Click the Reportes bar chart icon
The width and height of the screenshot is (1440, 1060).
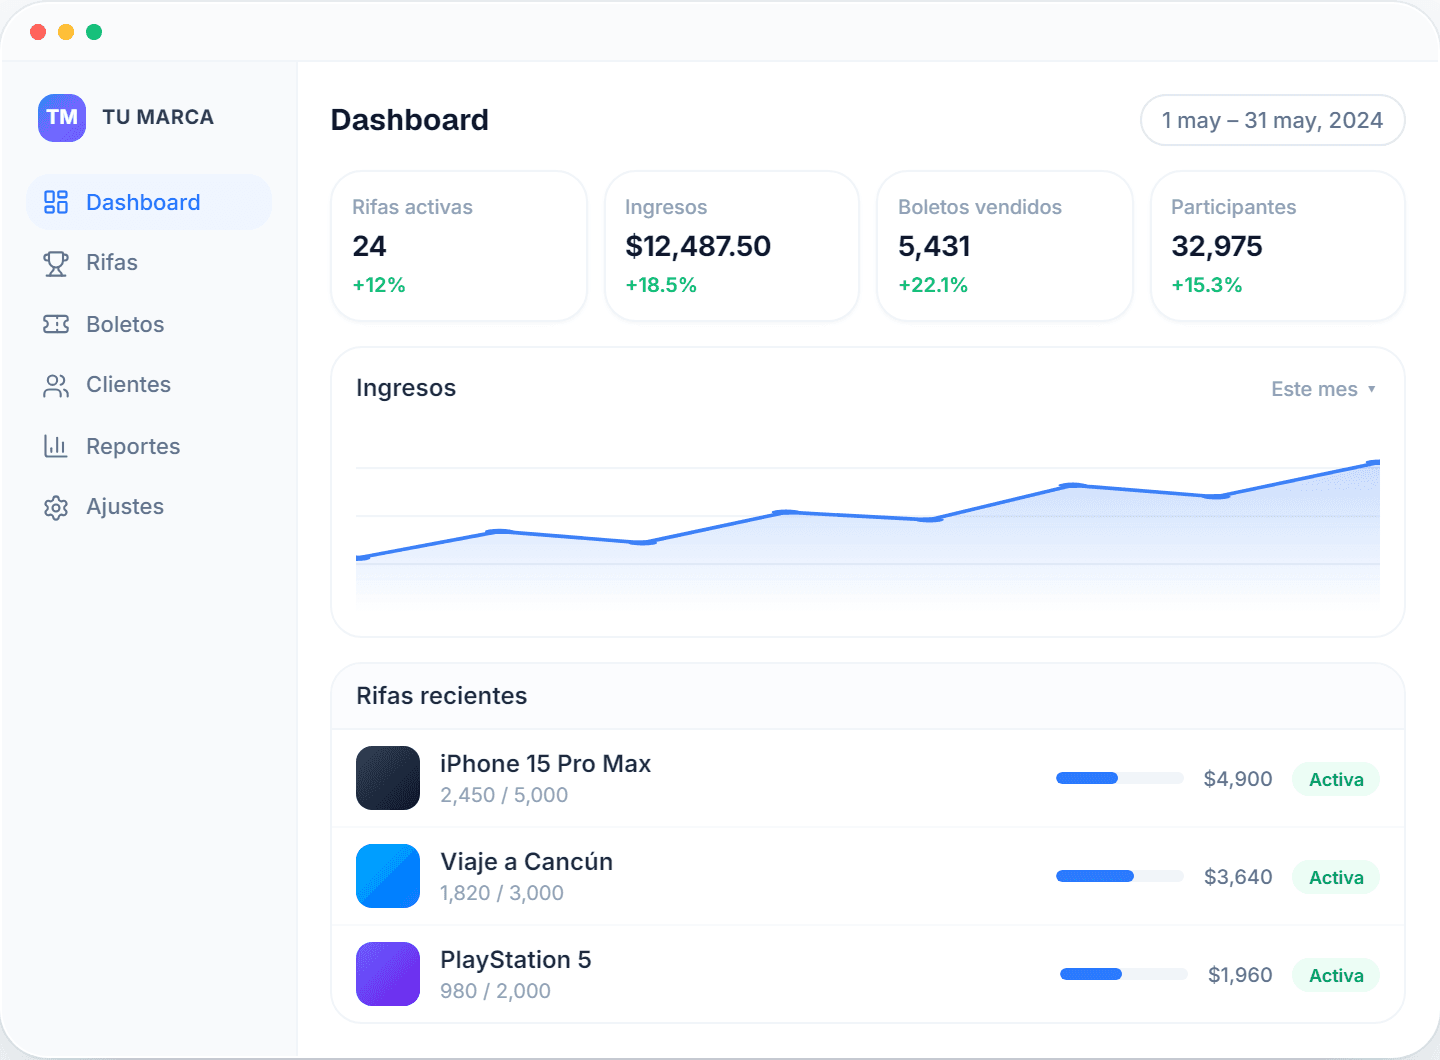(56, 446)
